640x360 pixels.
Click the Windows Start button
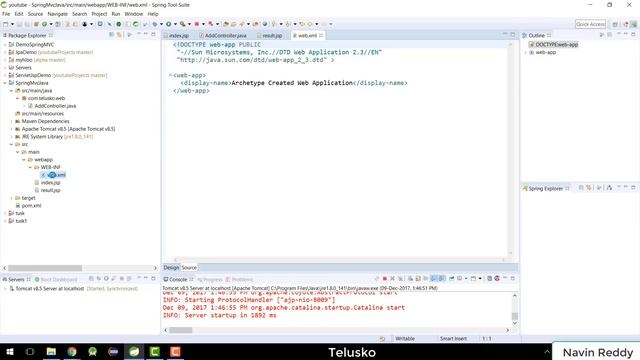coord(10,351)
